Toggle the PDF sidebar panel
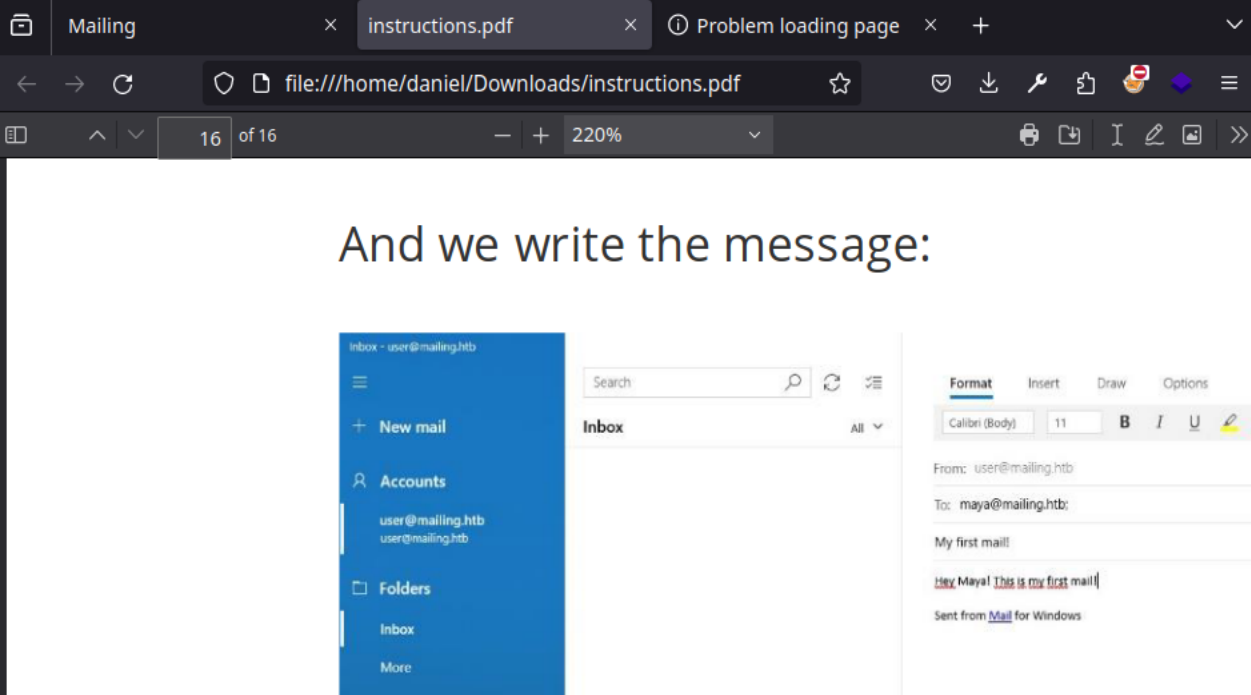 click(x=16, y=135)
